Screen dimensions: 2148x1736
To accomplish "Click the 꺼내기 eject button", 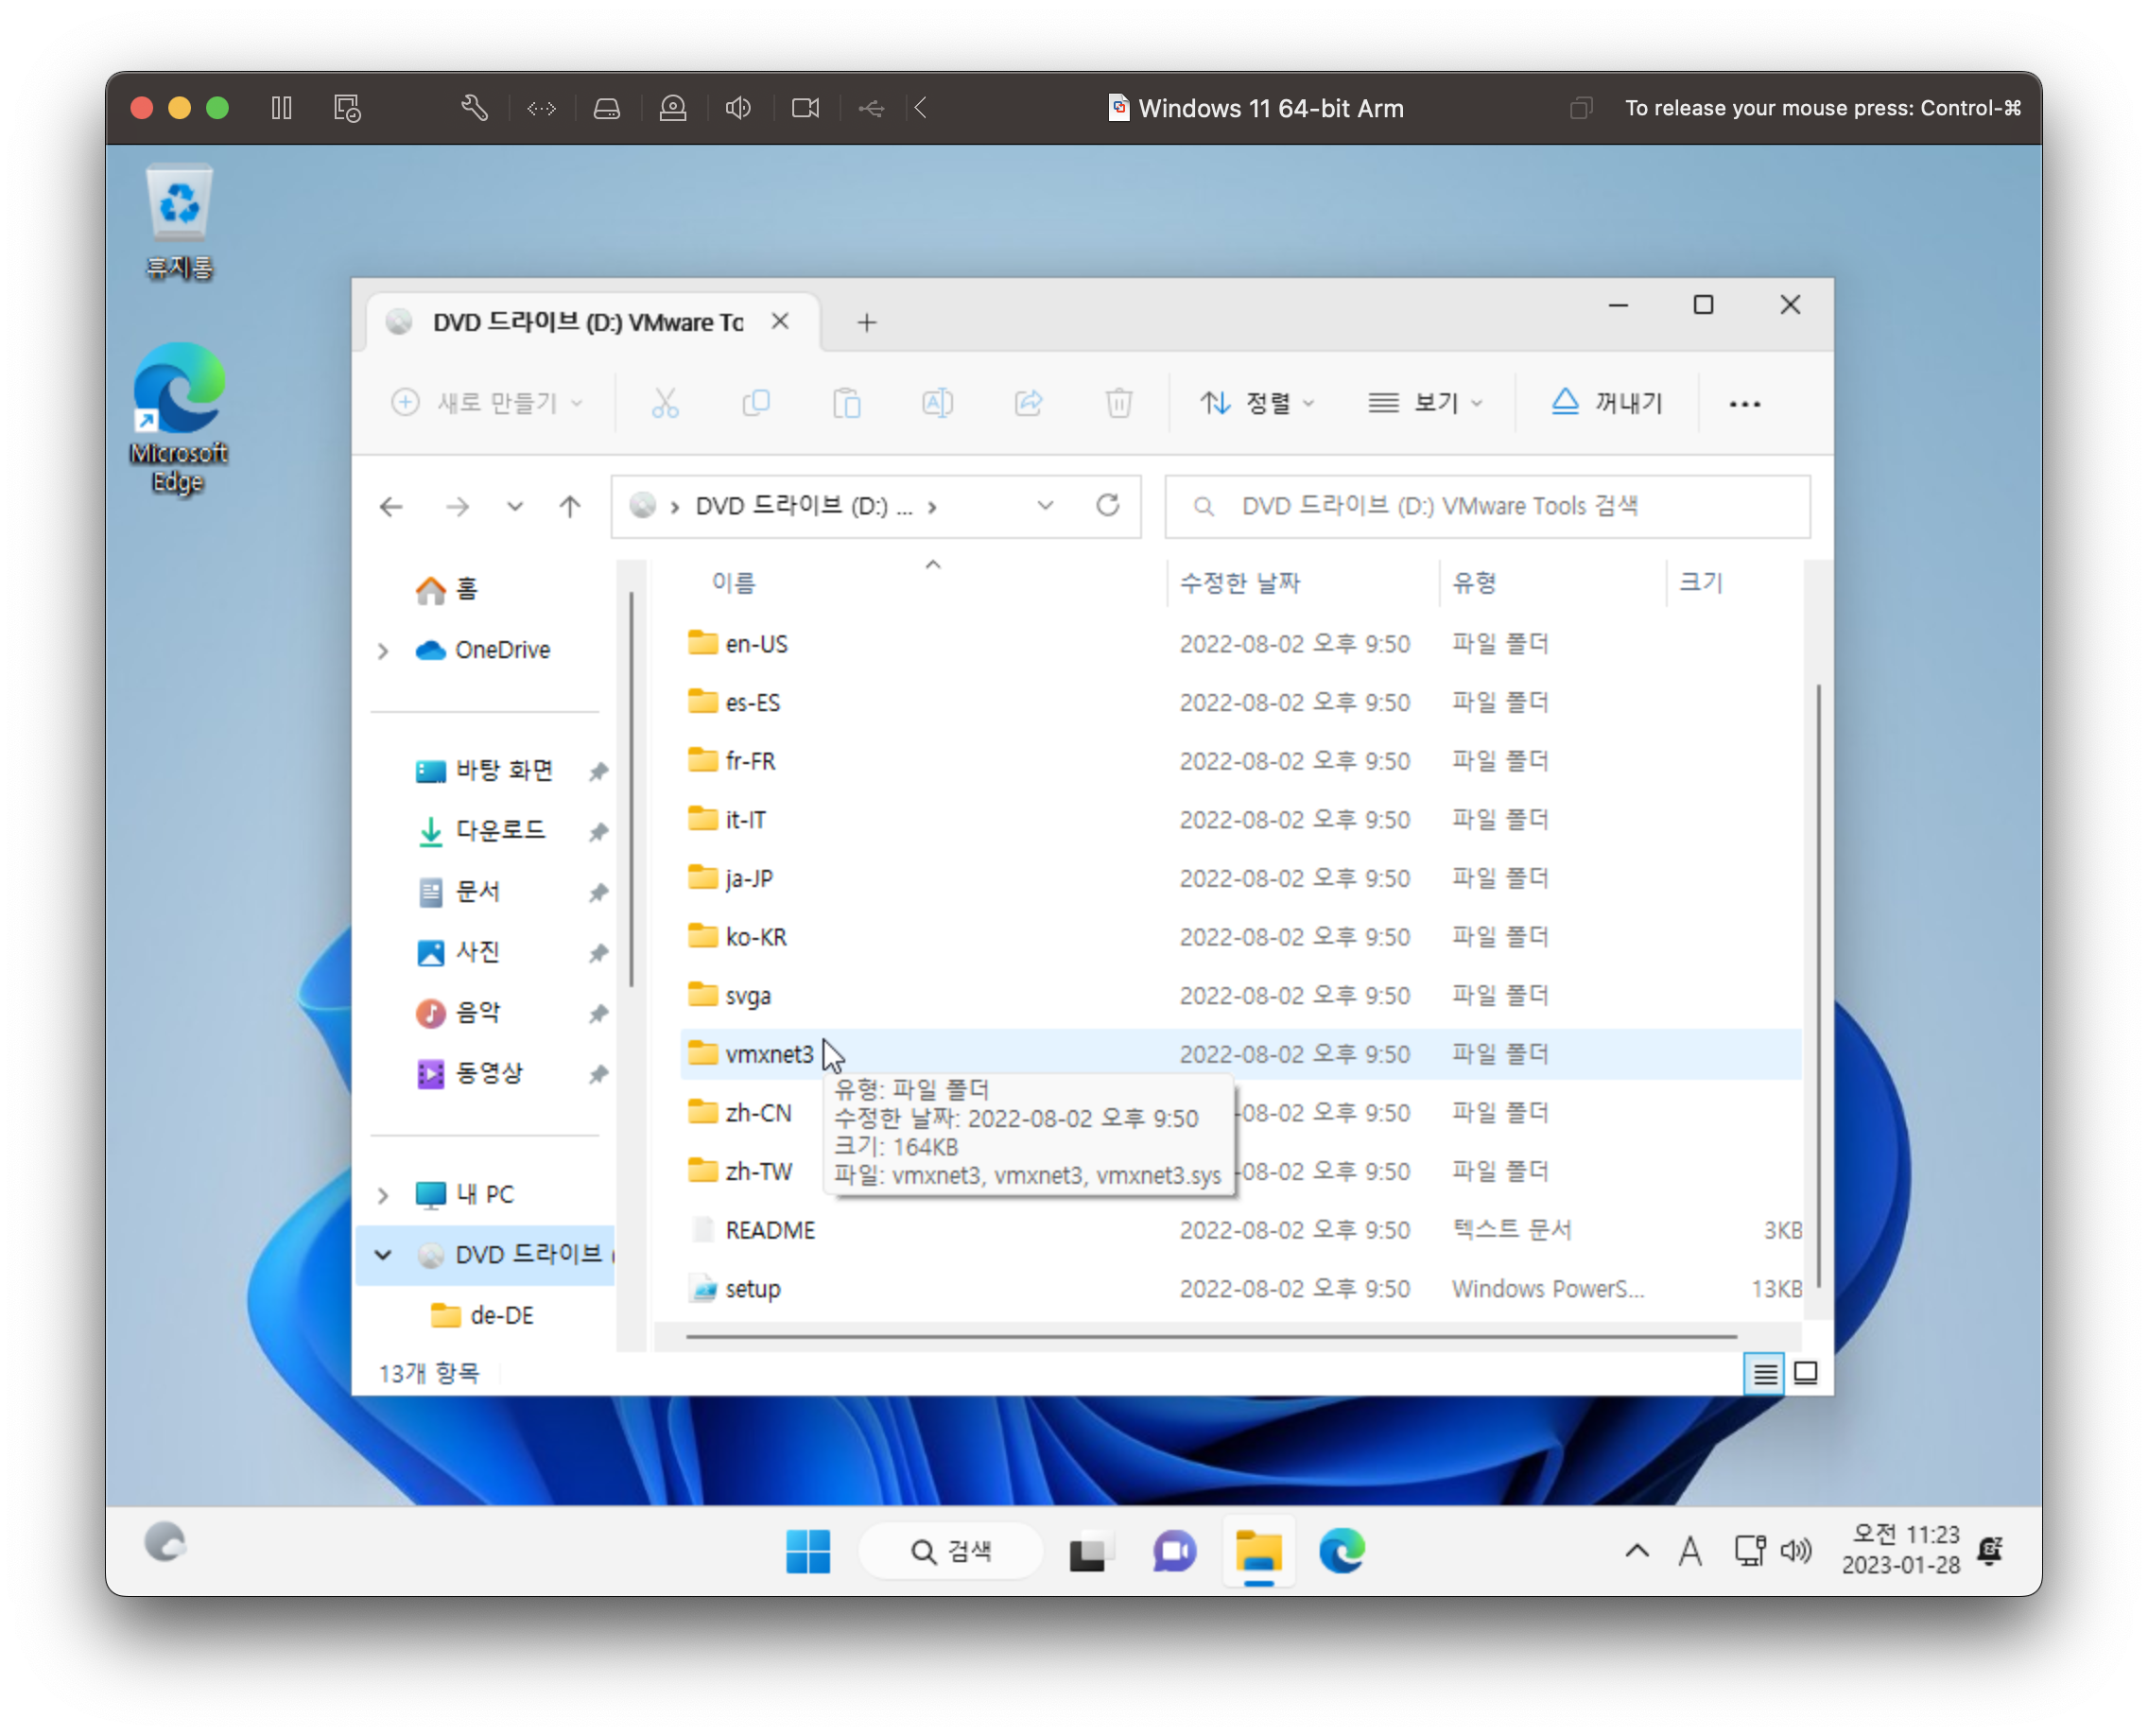I will coord(1606,403).
